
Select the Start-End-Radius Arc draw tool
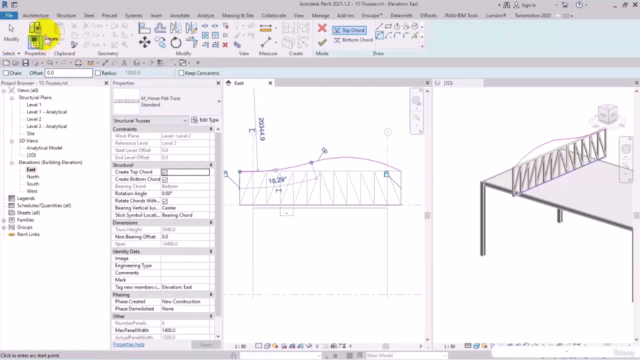(x=380, y=36)
